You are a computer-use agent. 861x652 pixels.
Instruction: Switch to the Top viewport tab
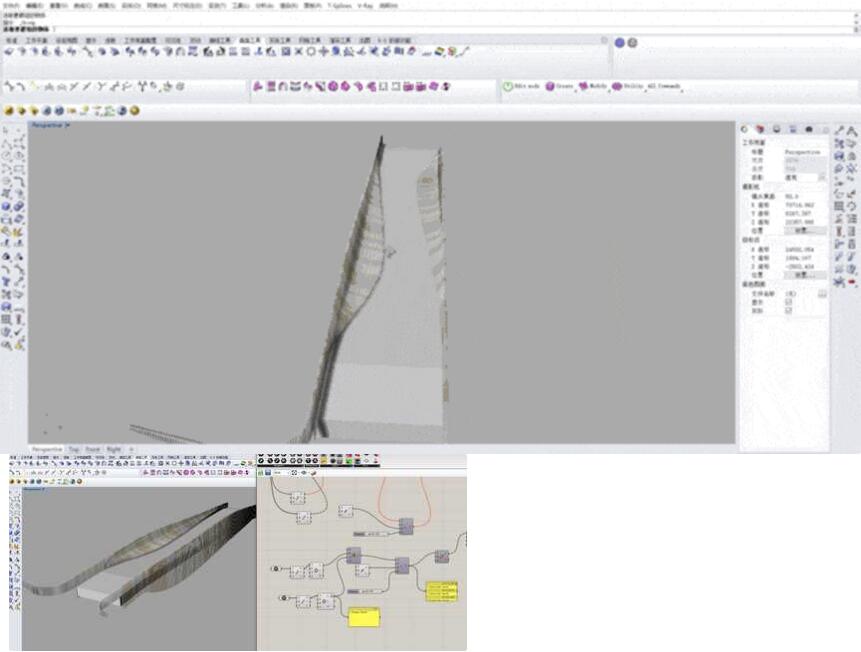tap(74, 450)
